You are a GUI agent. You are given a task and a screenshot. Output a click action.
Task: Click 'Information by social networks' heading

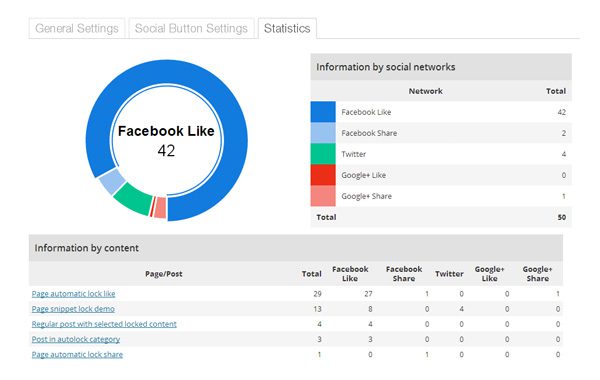[x=386, y=67]
